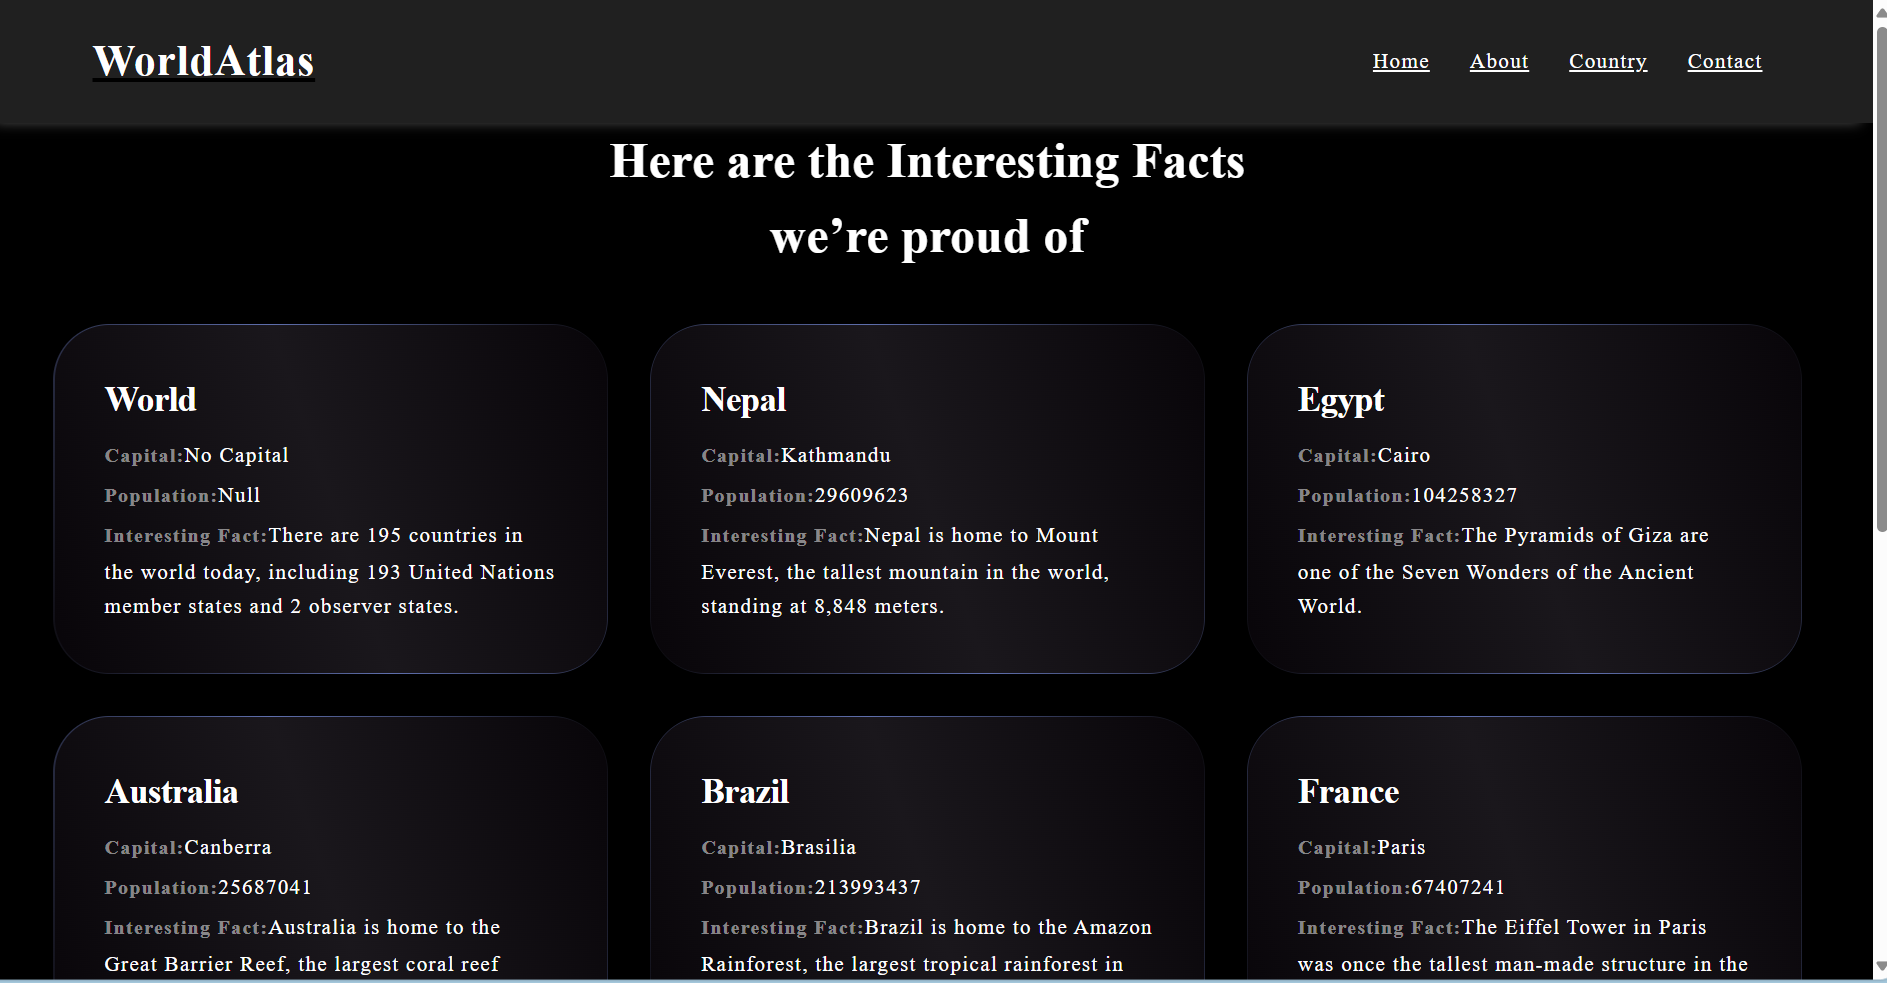The image size is (1887, 983).
Task: Select the Nepal card title
Action: click(x=744, y=399)
